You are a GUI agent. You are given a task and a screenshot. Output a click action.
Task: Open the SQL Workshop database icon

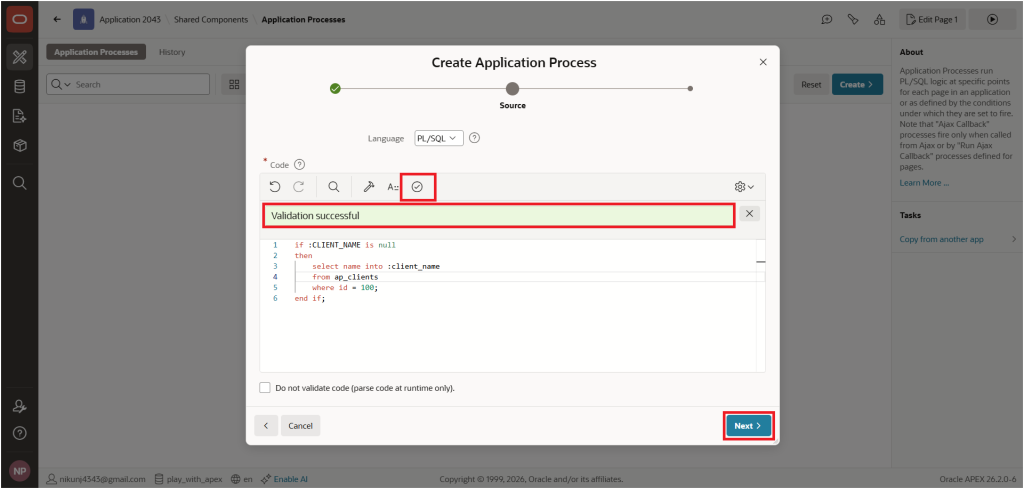pyautogui.click(x=19, y=86)
